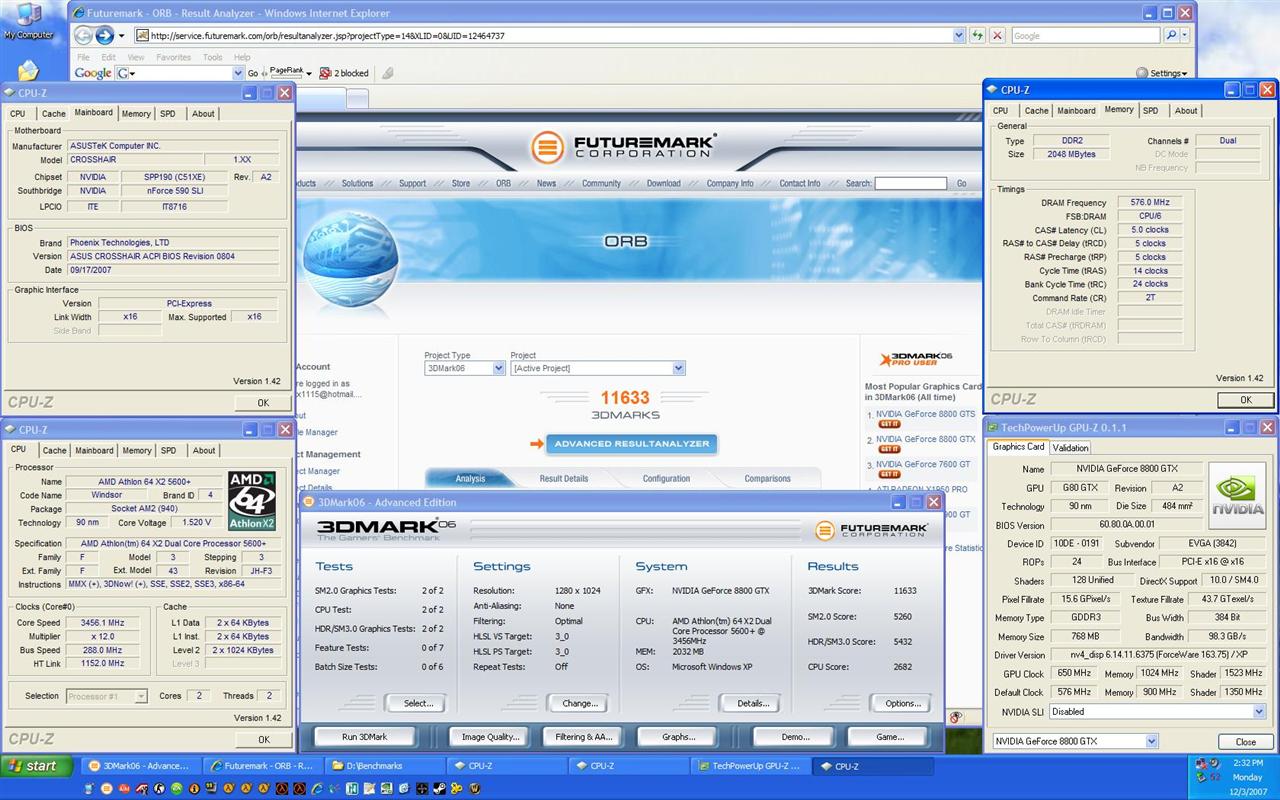Go back using the Internet Explorer Back arrow
This screenshot has width=1280, height=800.
pos(84,35)
